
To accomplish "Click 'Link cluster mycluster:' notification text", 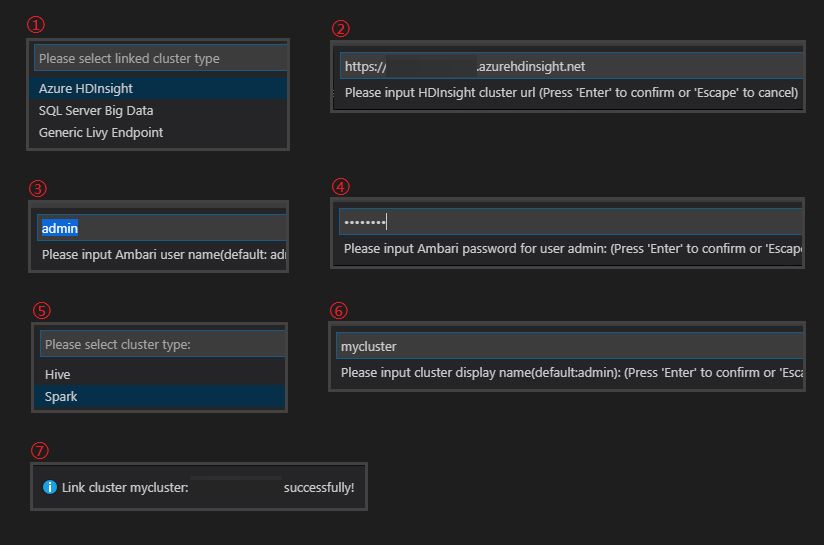I will coord(125,488).
